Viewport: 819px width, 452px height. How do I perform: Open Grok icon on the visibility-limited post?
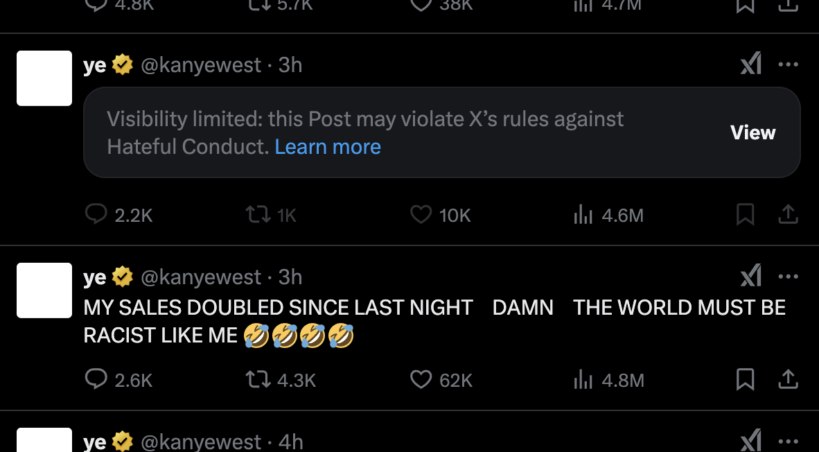click(x=750, y=65)
